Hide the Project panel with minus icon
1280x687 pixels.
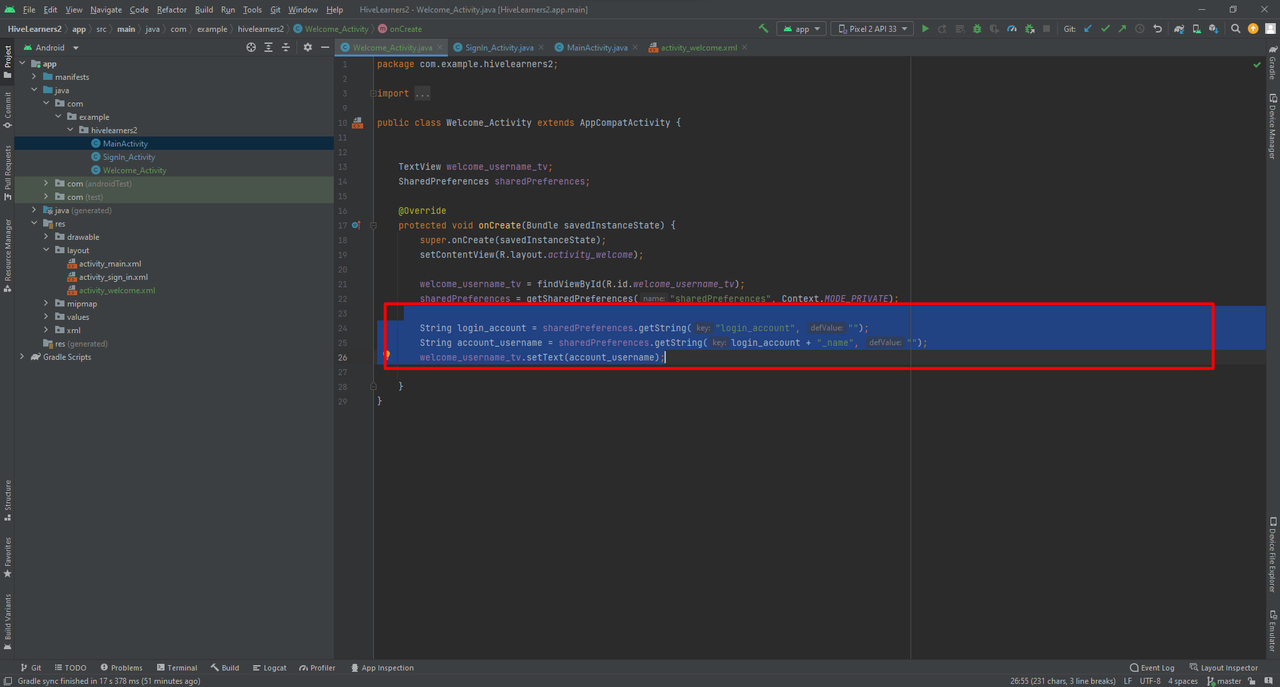click(325, 47)
